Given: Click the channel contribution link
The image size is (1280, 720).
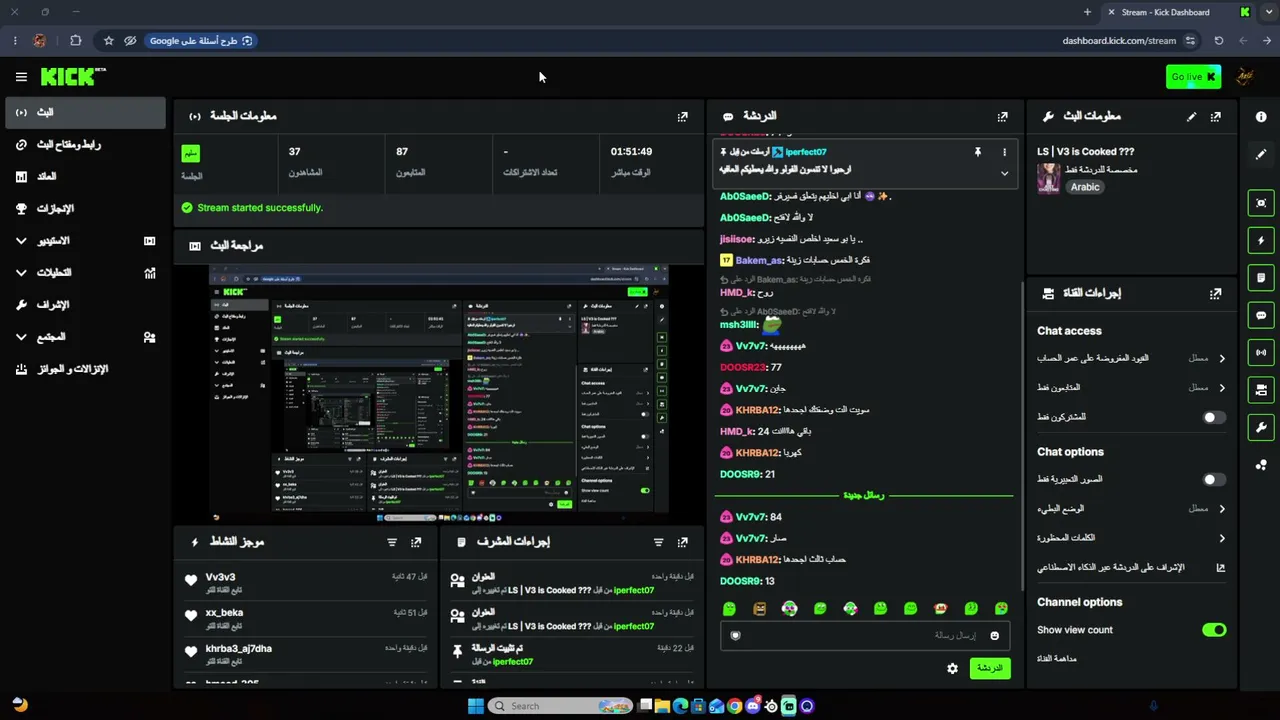Looking at the screenshot, I should pos(1057,659).
